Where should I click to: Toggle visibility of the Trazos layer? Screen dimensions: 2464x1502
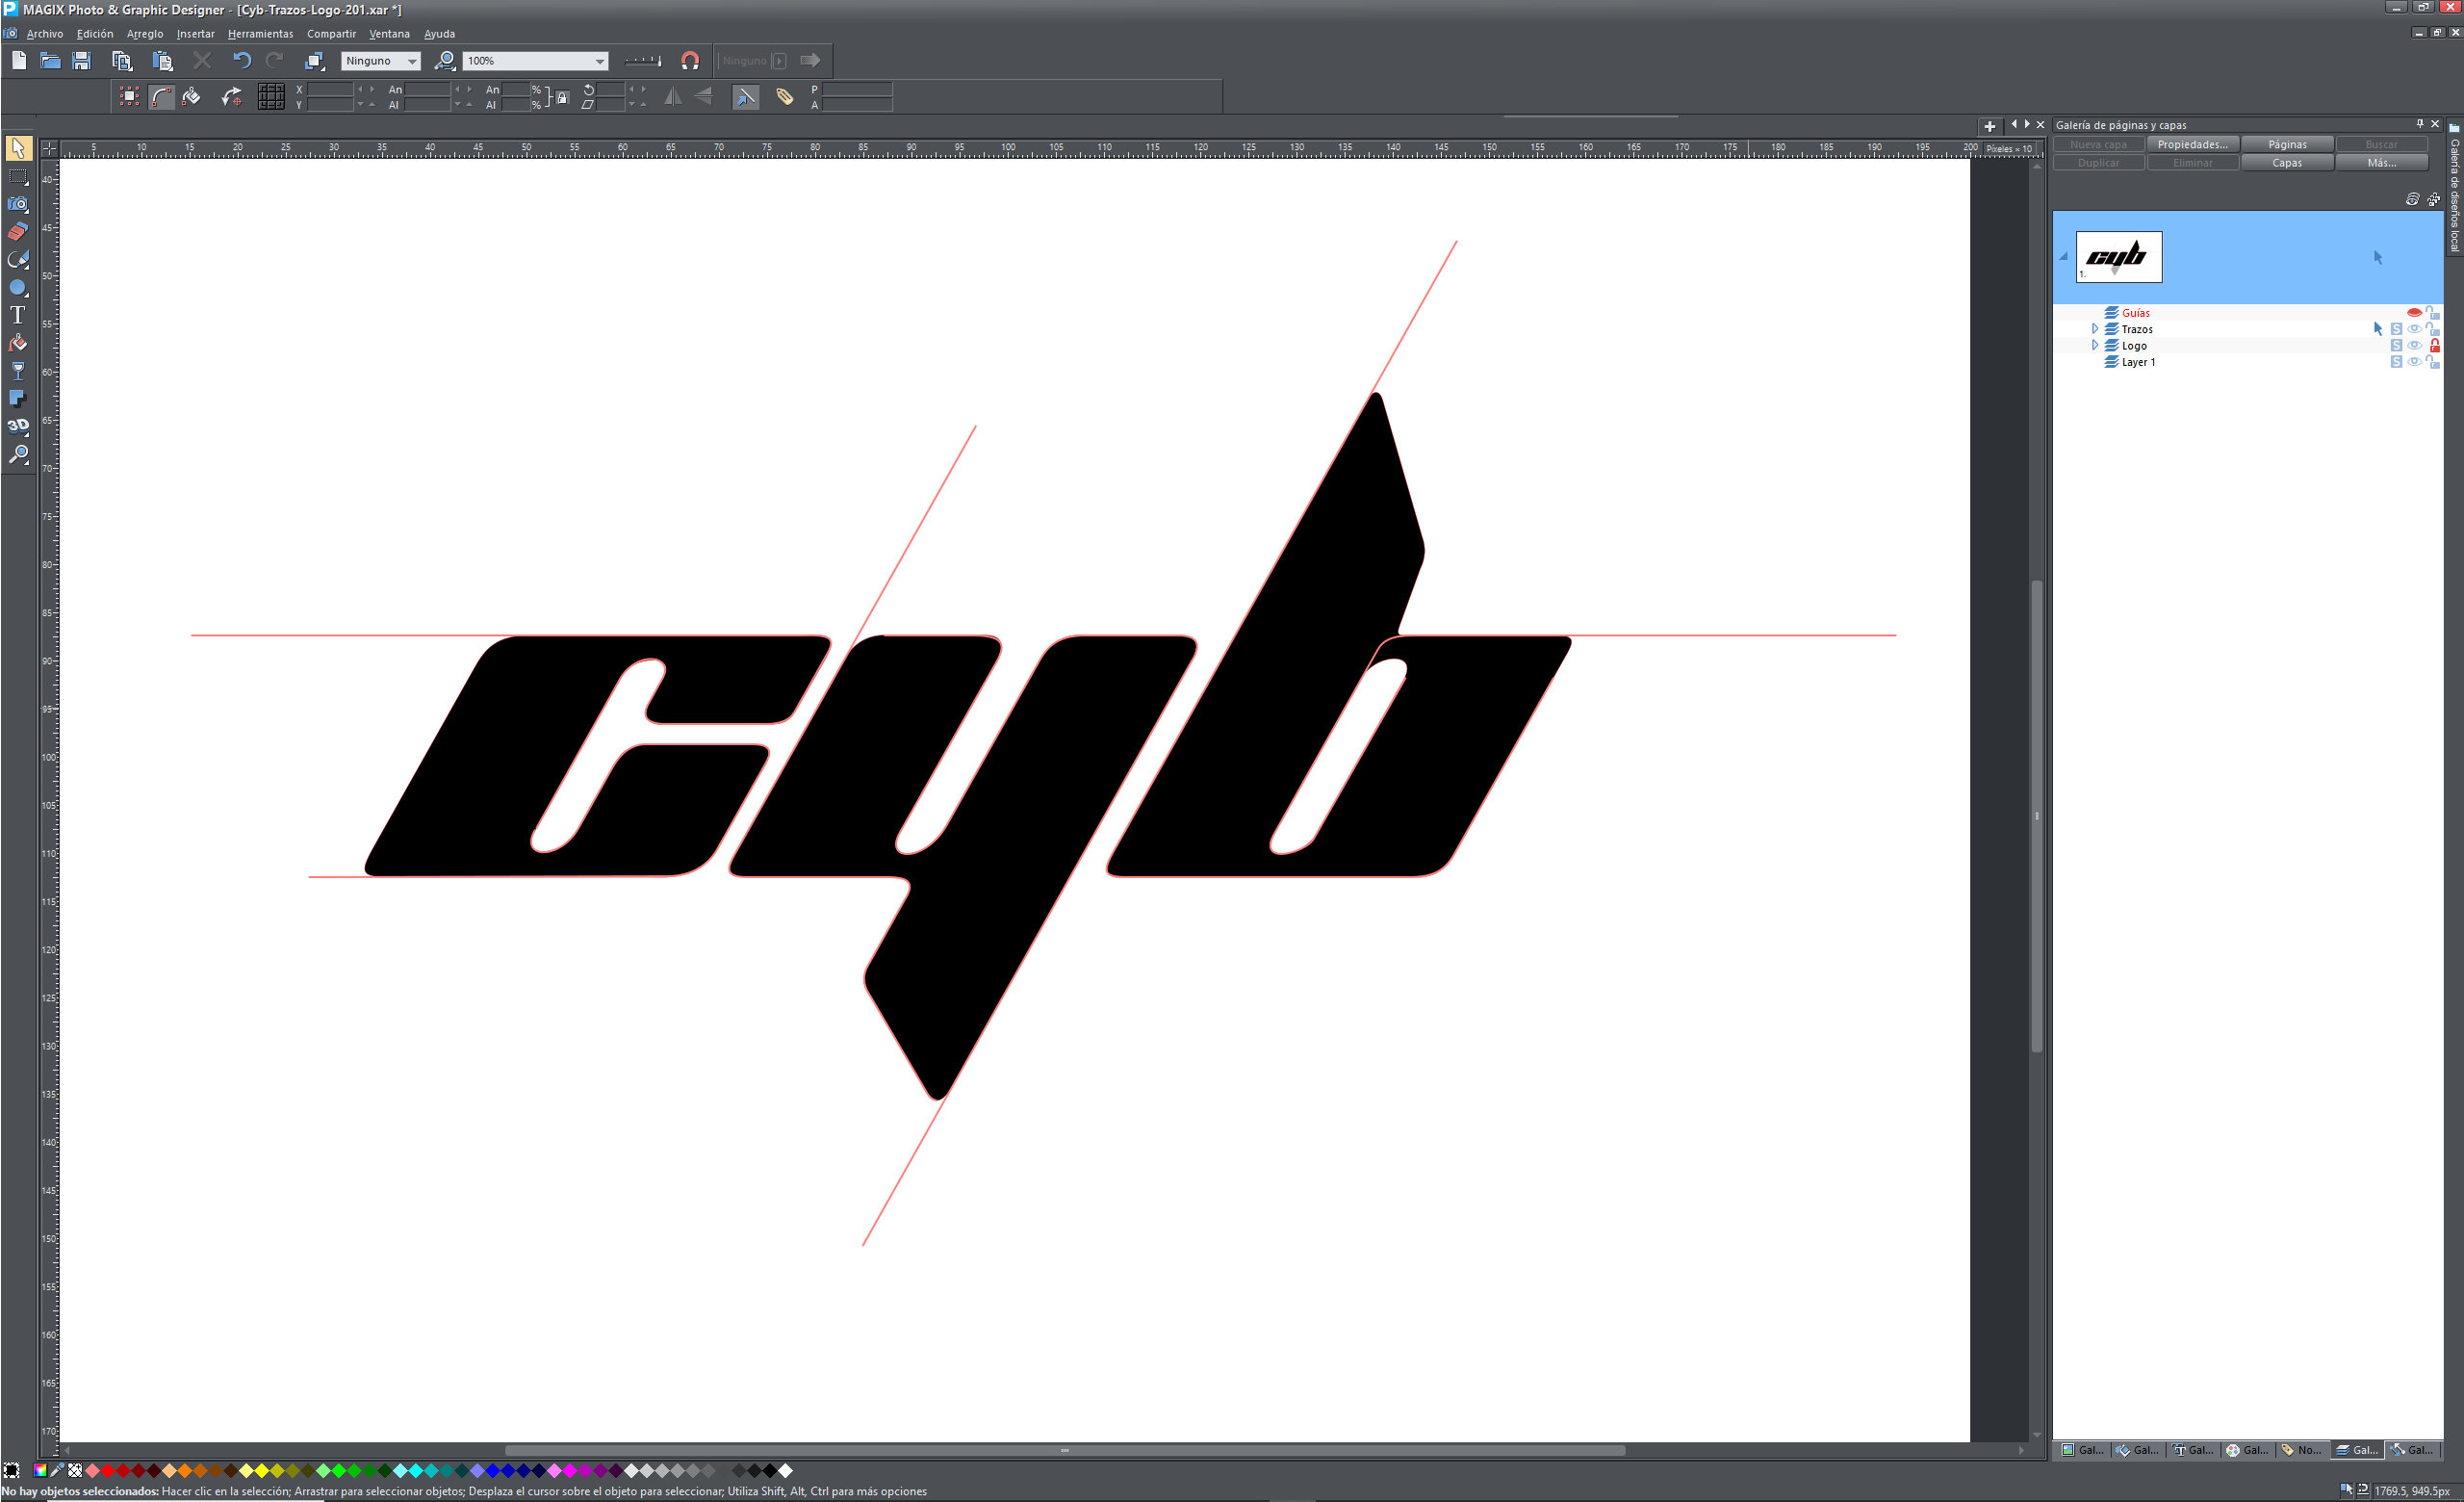2415,329
